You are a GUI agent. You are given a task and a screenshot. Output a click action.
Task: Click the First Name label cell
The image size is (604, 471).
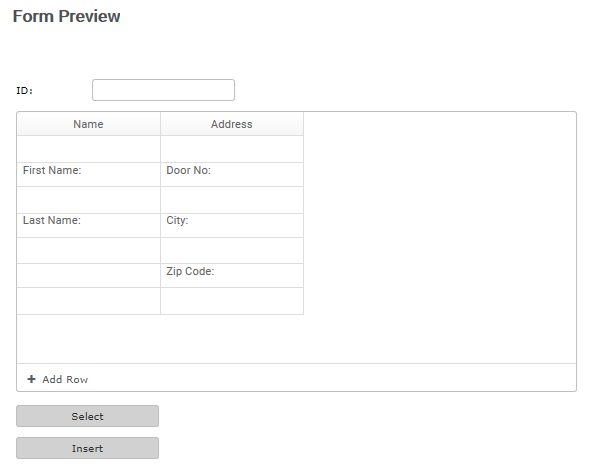89,174
